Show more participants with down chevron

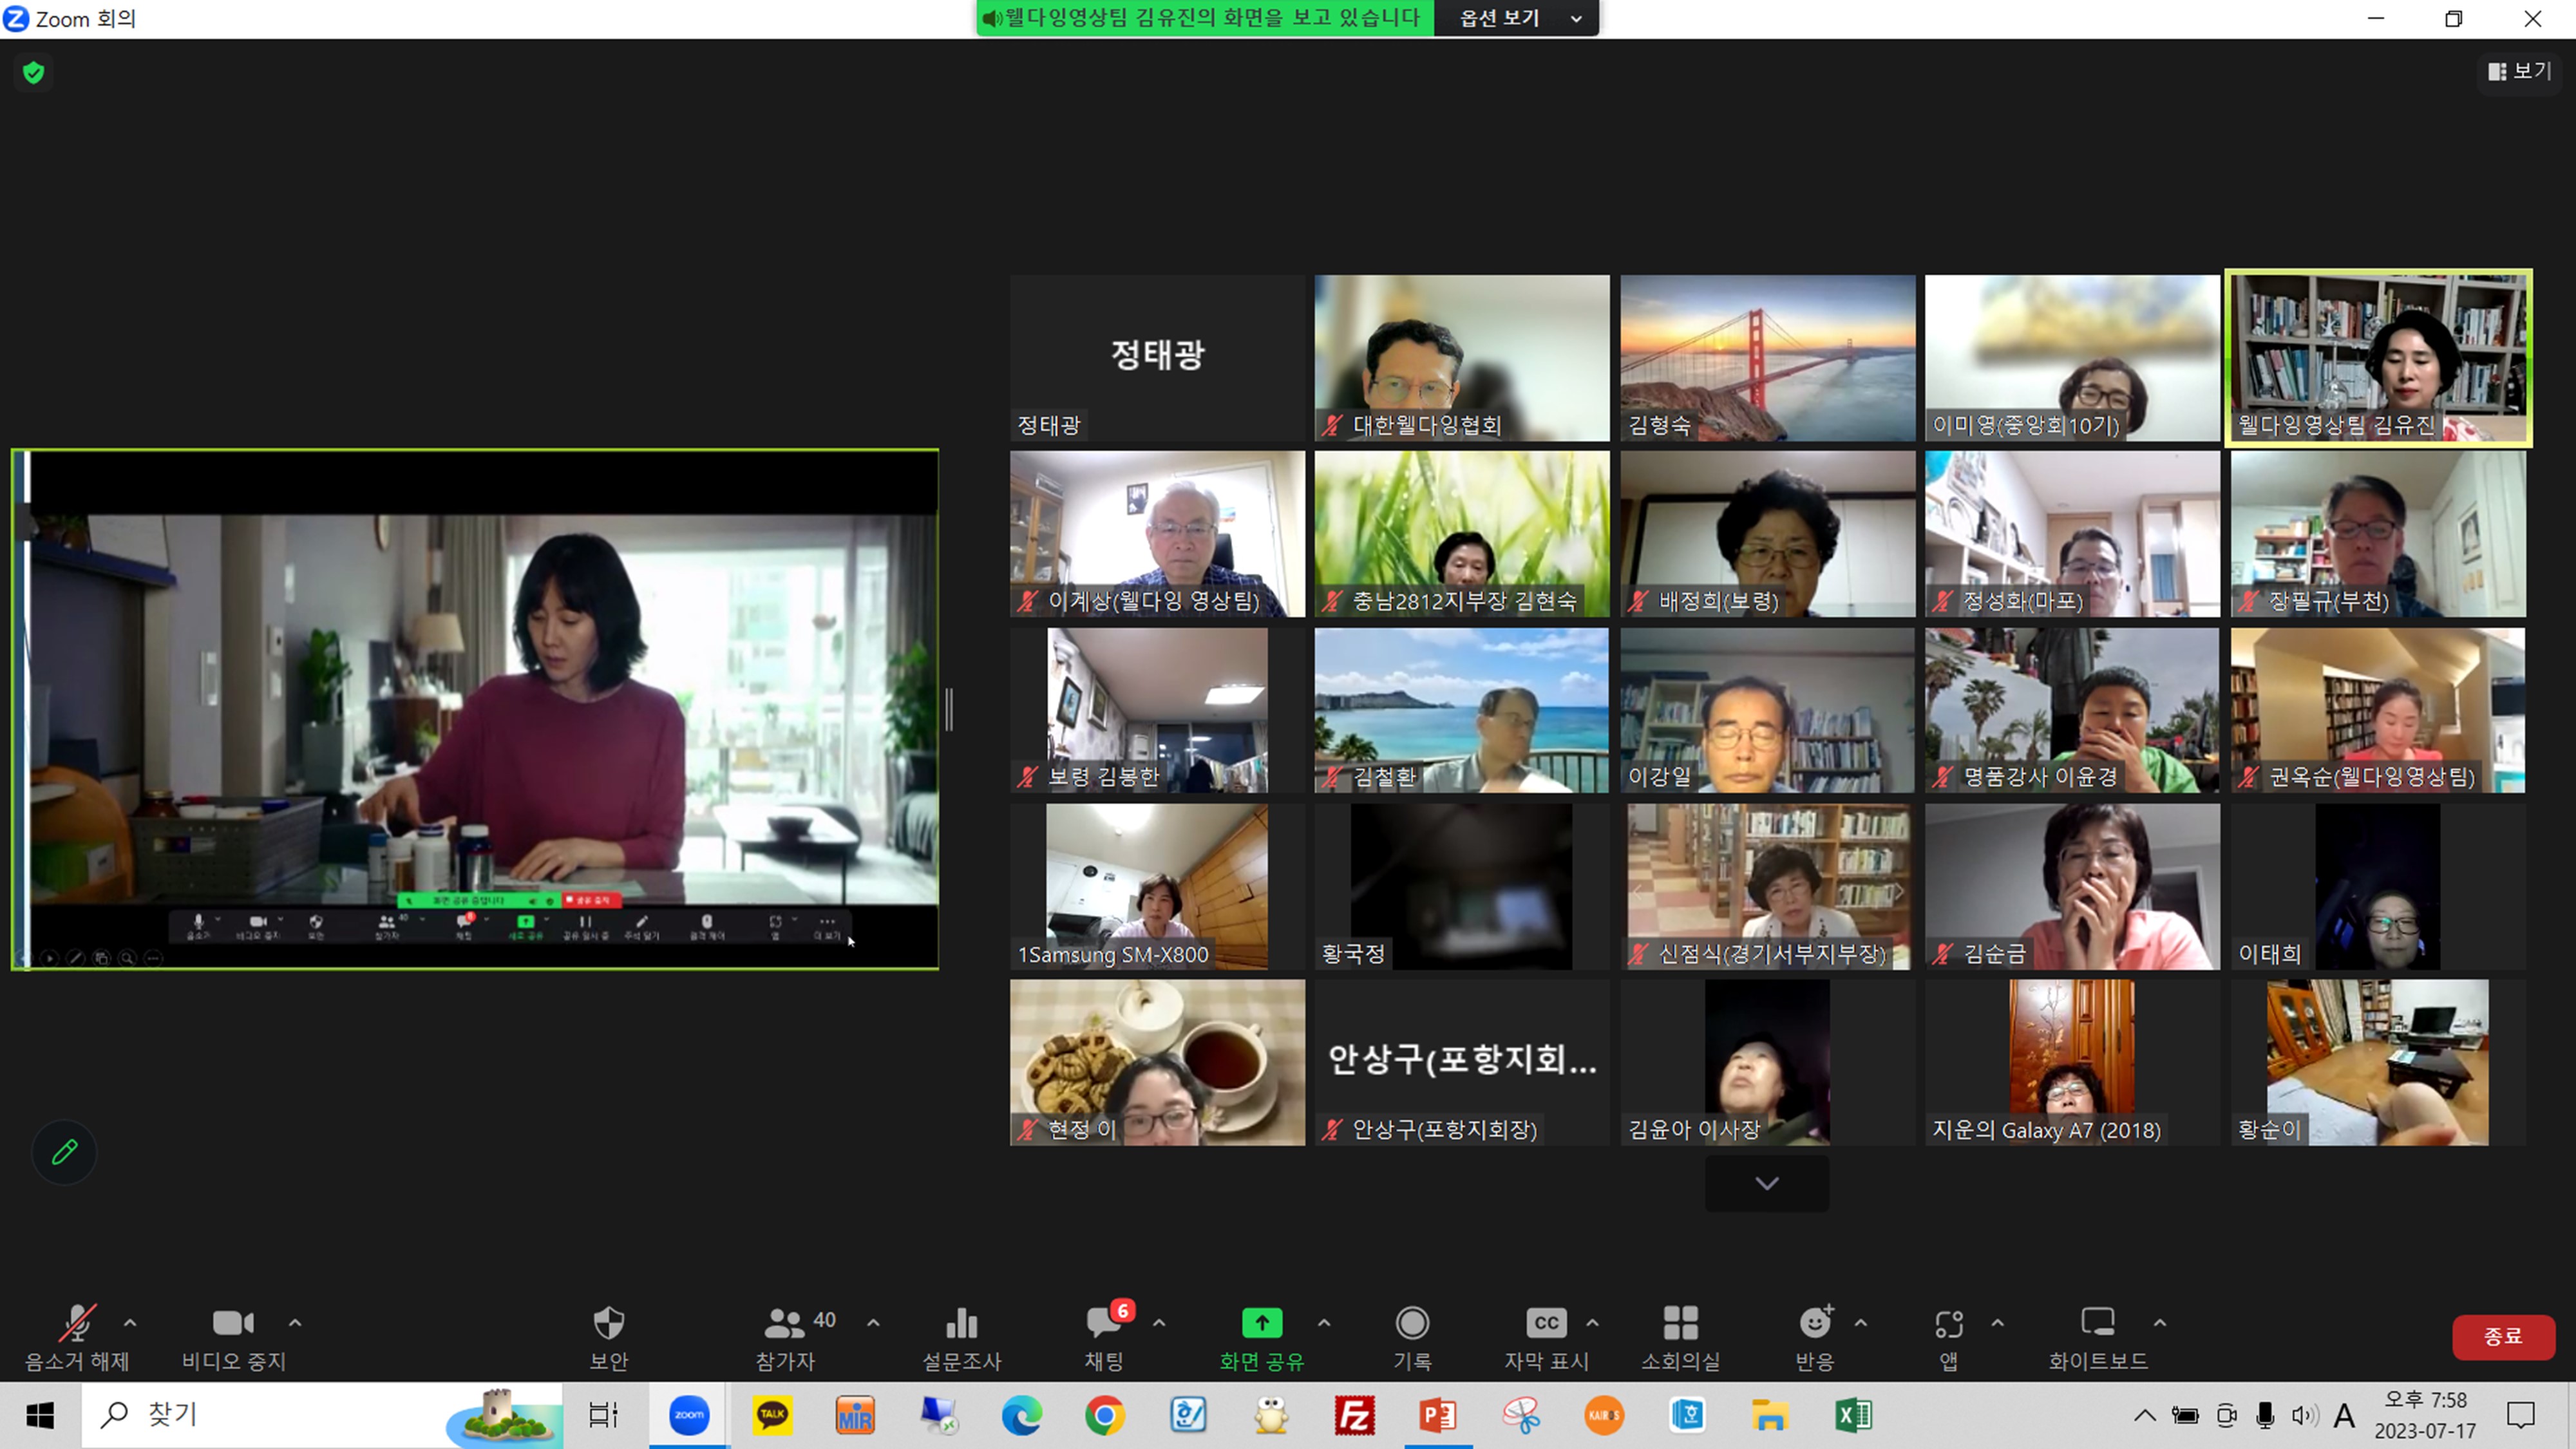click(1767, 1183)
